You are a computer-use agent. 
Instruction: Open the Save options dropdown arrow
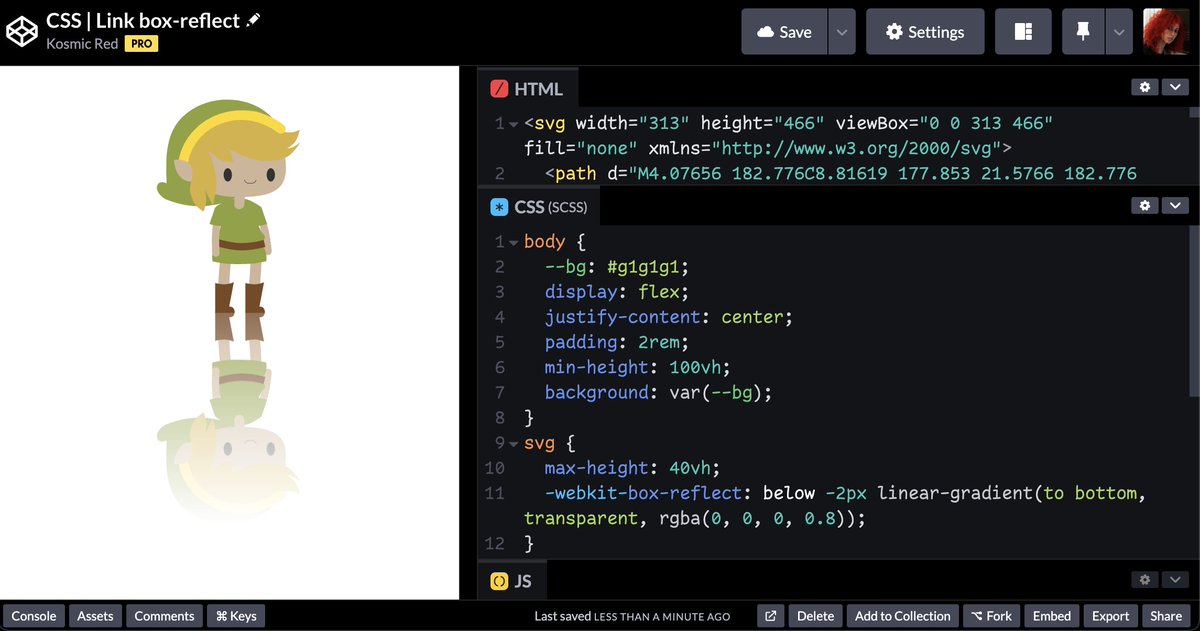842,32
